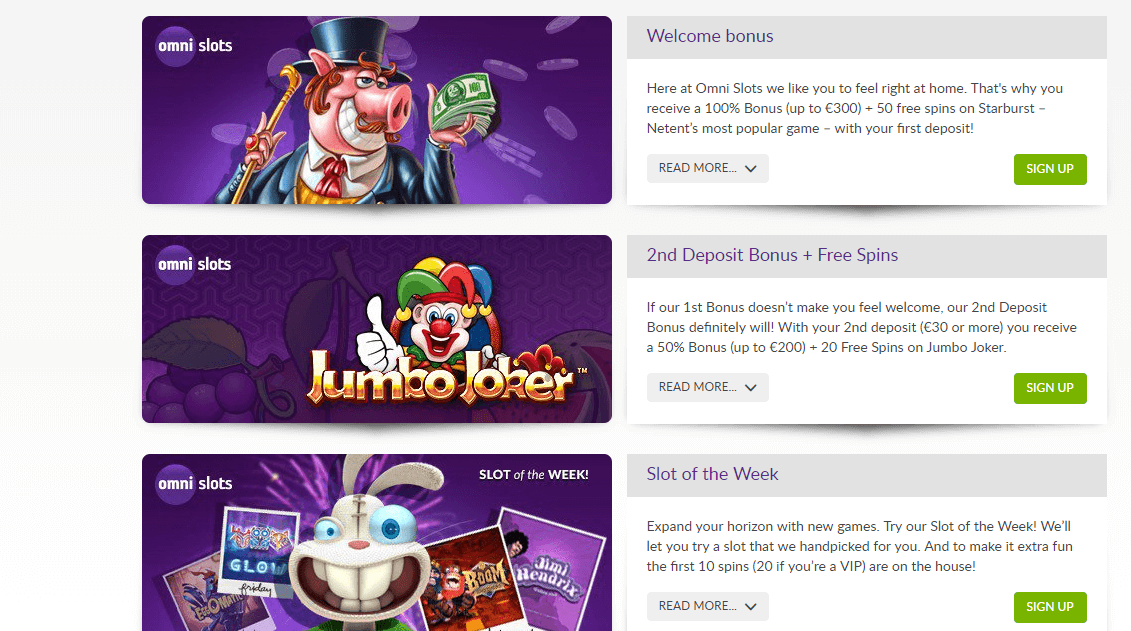The width and height of the screenshot is (1131, 631).
Task: Sign up for Slot of the Week
Action: pyautogui.click(x=1049, y=607)
